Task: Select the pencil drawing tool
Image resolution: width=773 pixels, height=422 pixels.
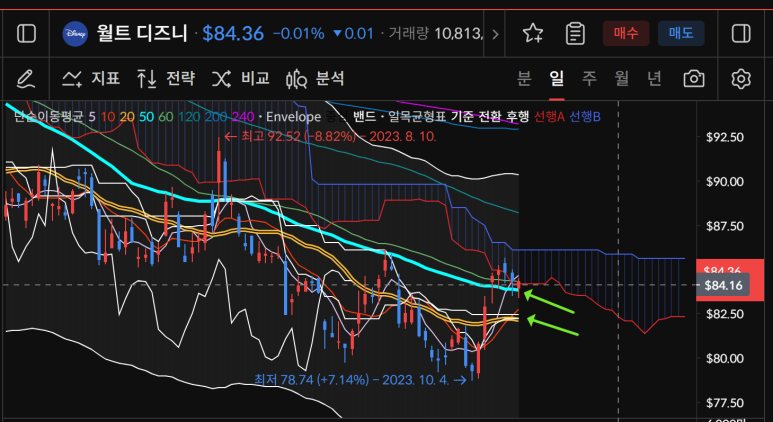Action: point(25,79)
